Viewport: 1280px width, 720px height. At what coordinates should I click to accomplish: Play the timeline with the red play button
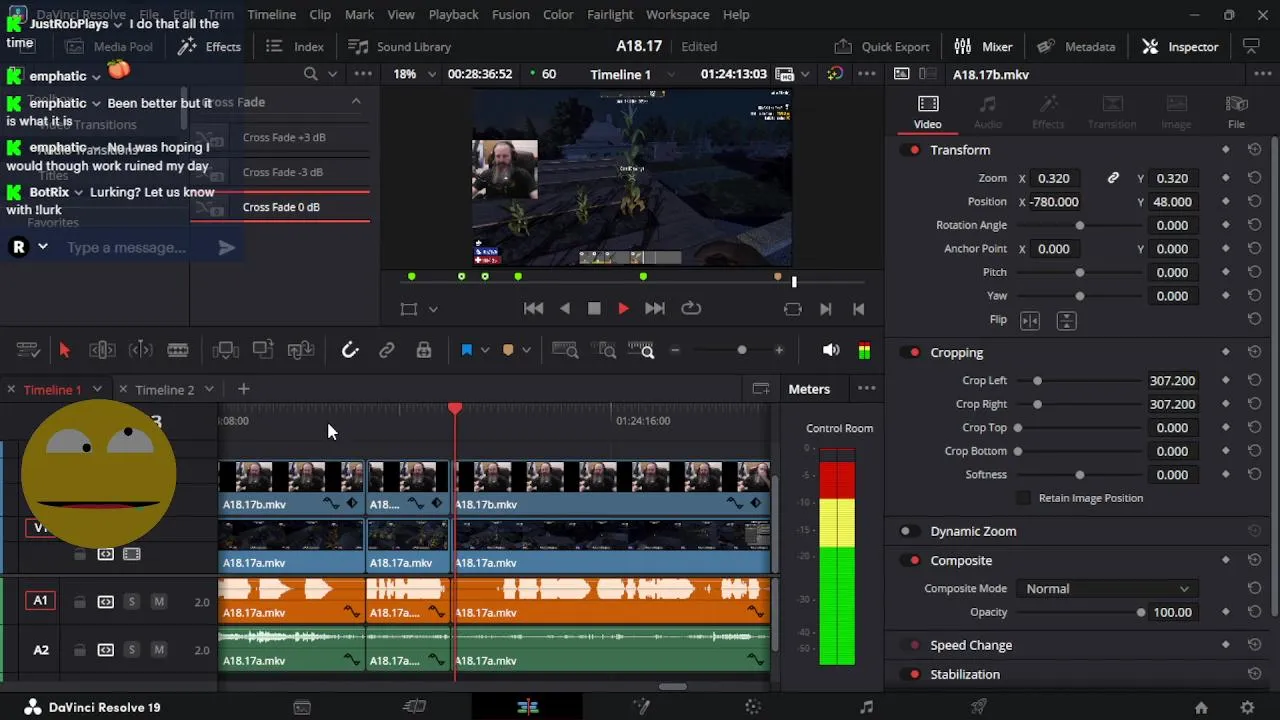623,309
